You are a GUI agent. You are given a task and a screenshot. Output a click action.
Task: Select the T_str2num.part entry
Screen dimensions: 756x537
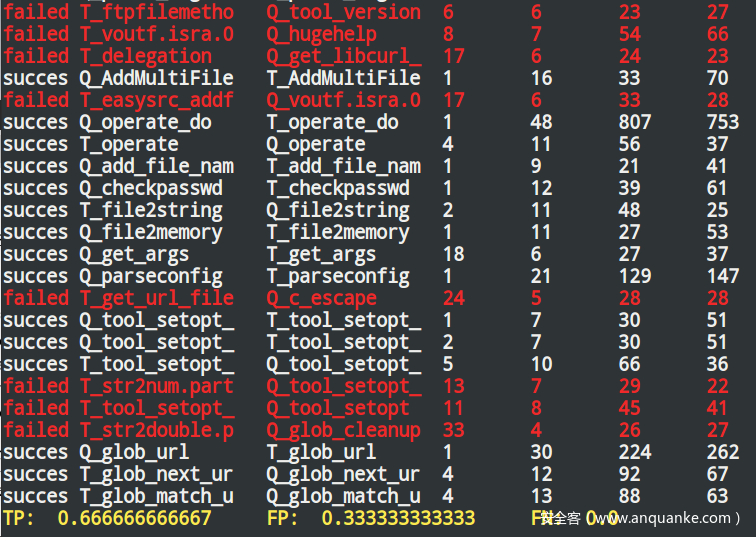(157, 387)
